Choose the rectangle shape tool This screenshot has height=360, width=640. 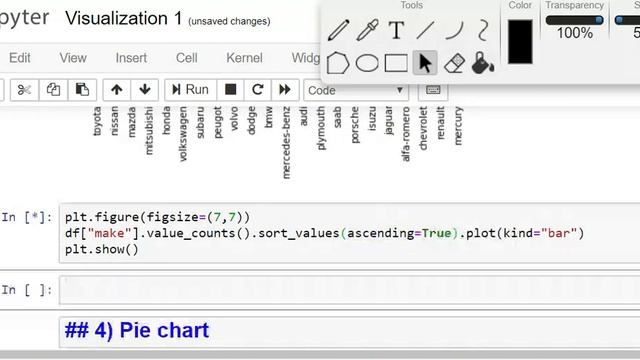pos(396,63)
